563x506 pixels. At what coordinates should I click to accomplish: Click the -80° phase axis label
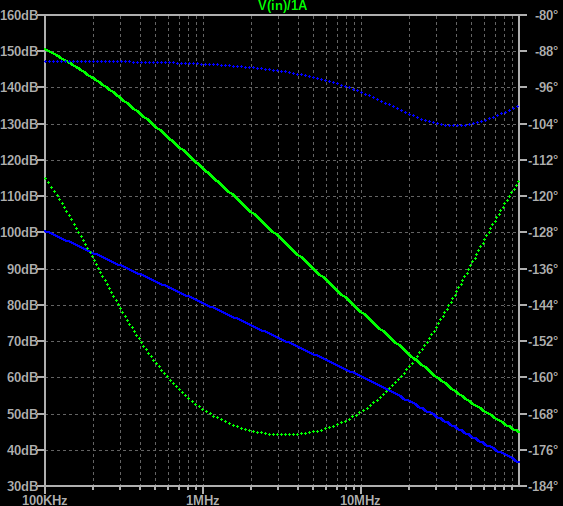coord(546,15)
